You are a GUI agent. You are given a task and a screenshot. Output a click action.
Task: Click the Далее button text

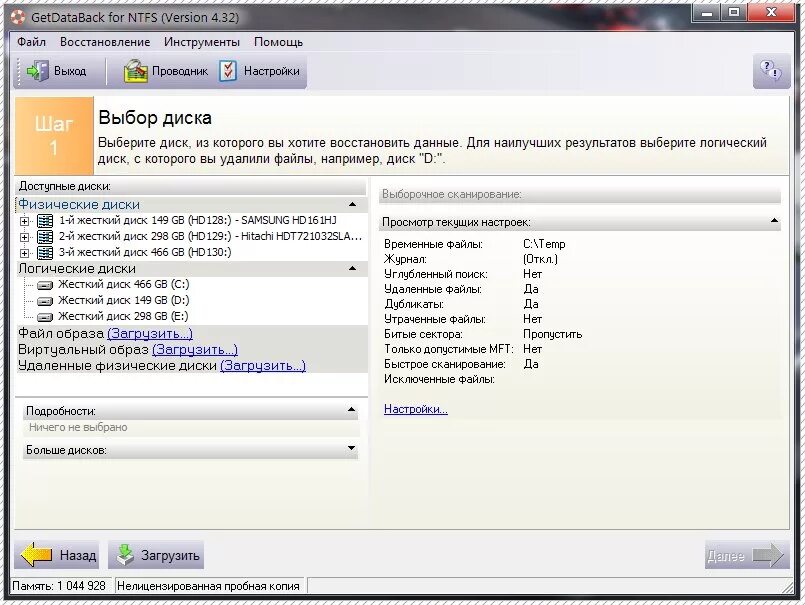coord(725,556)
